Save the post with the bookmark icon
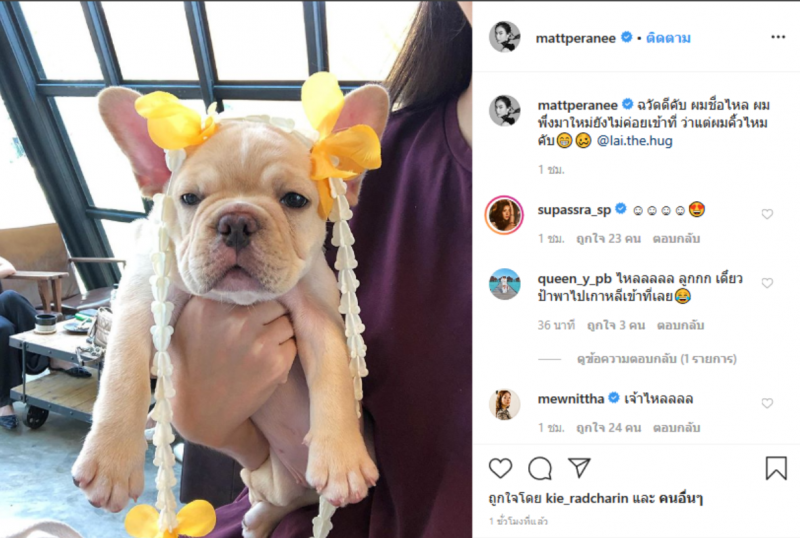The width and height of the screenshot is (800, 538). point(776,468)
